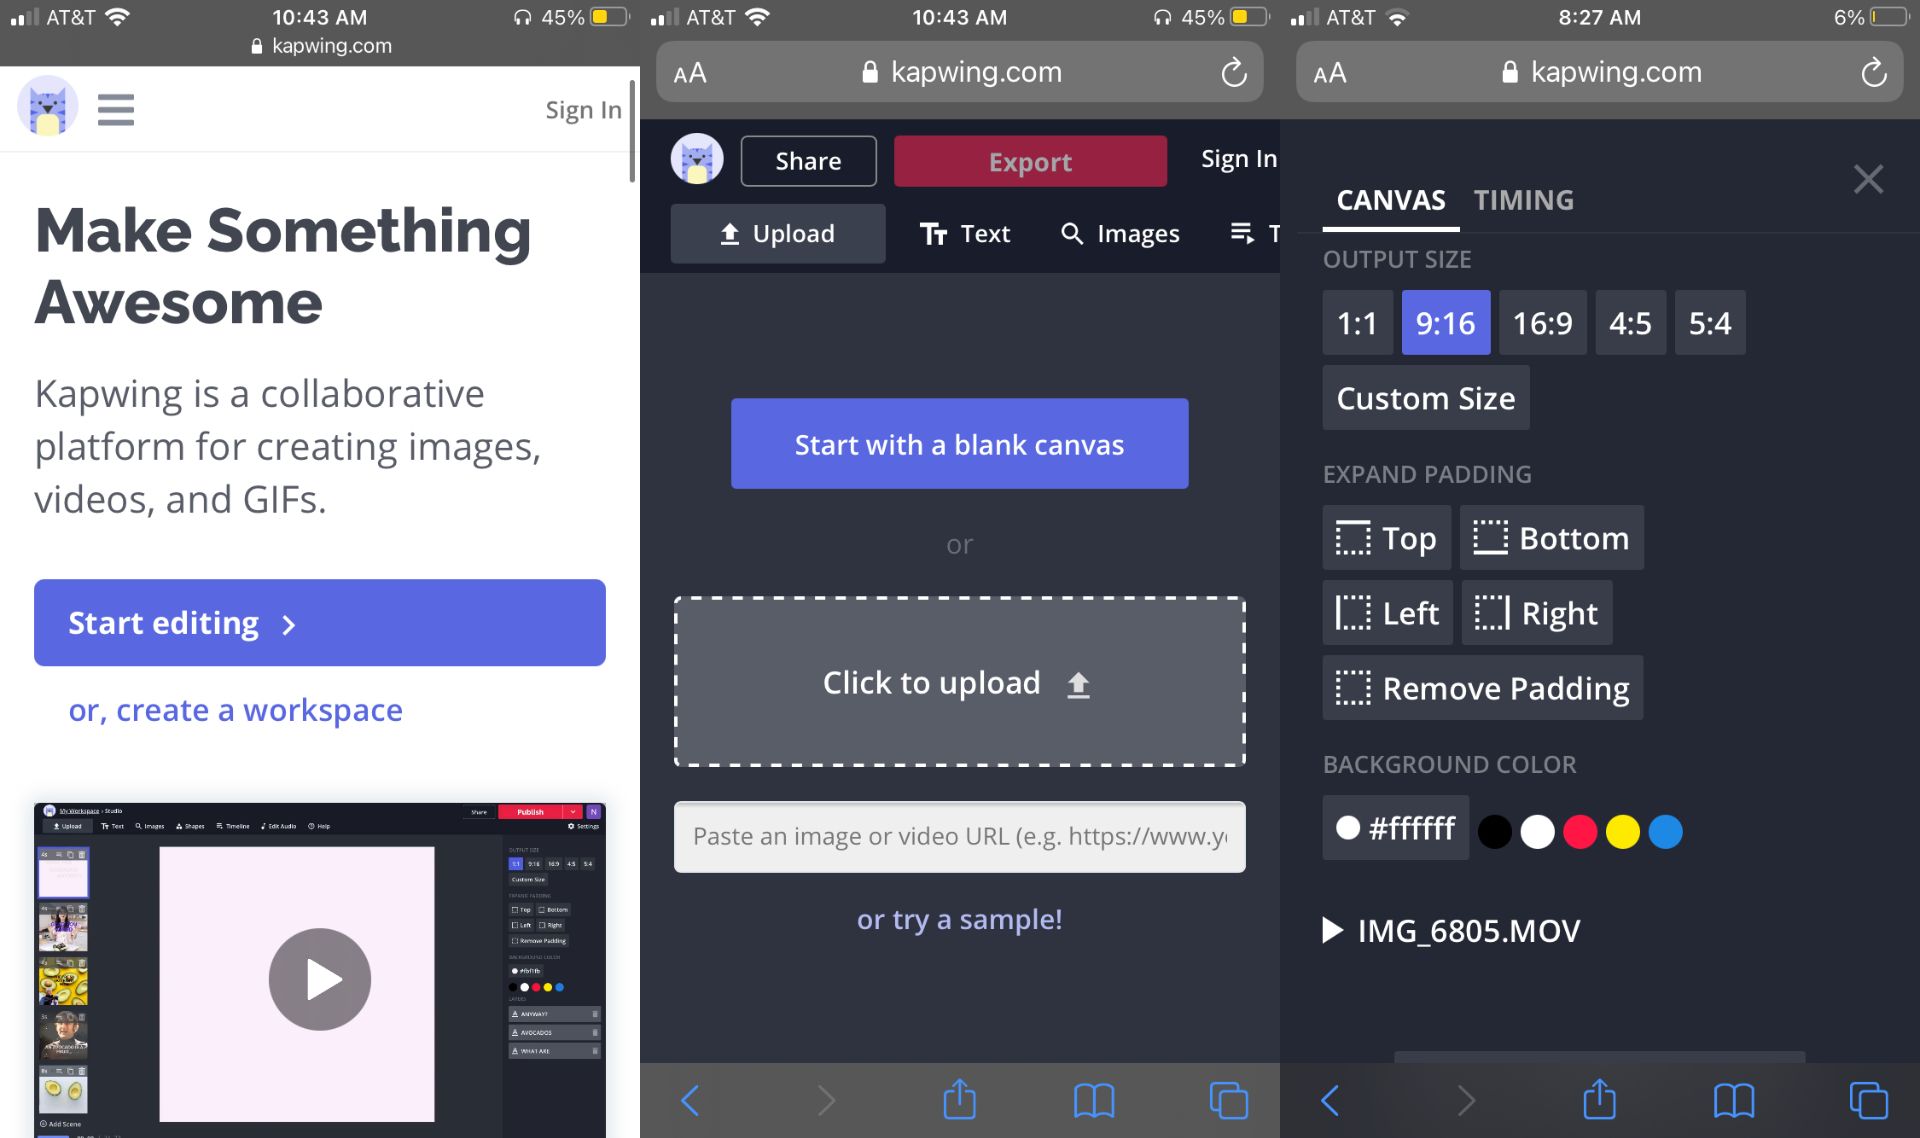Tap the reload icon in the middle Safari address bar

pyautogui.click(x=1233, y=72)
